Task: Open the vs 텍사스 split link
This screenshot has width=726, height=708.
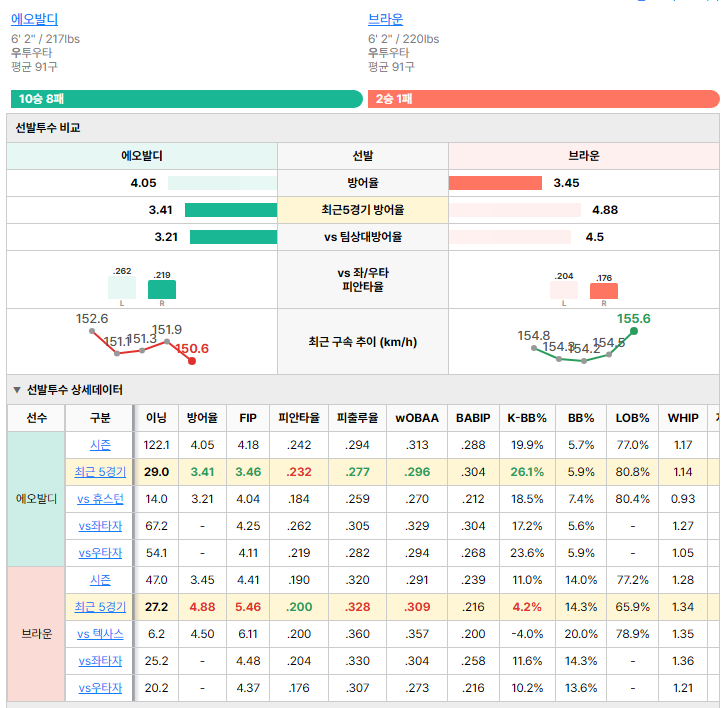Action: point(100,633)
